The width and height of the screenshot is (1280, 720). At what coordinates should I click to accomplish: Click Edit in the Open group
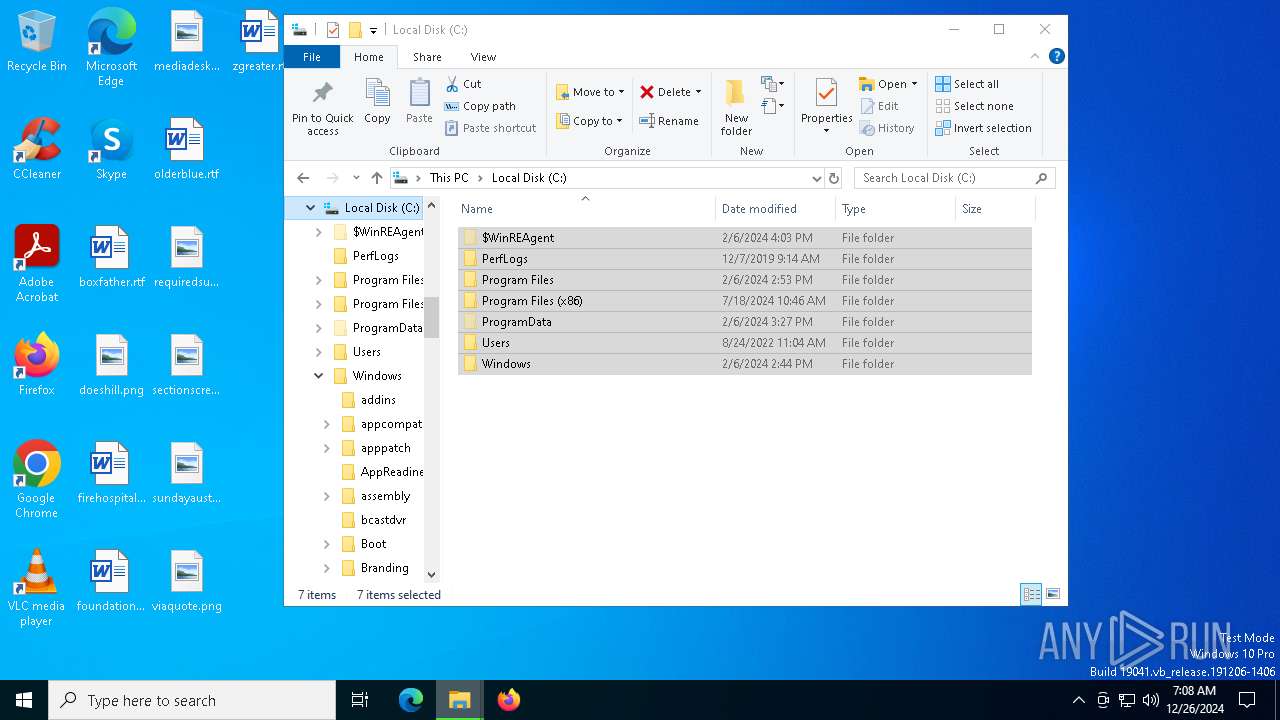click(879, 106)
